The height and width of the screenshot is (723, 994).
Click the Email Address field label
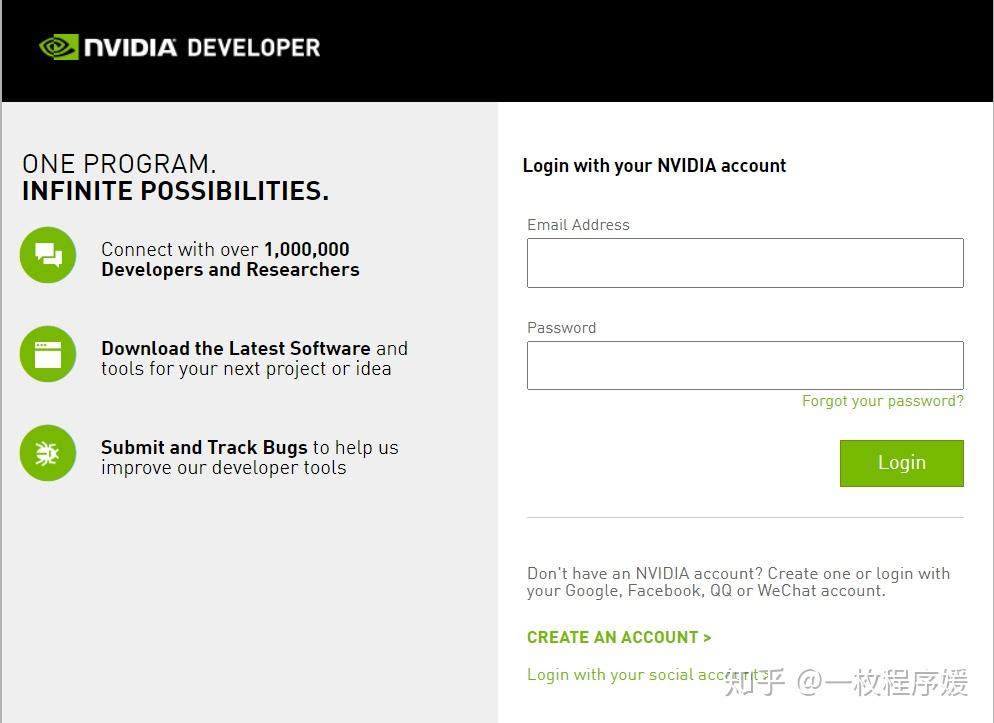click(578, 225)
